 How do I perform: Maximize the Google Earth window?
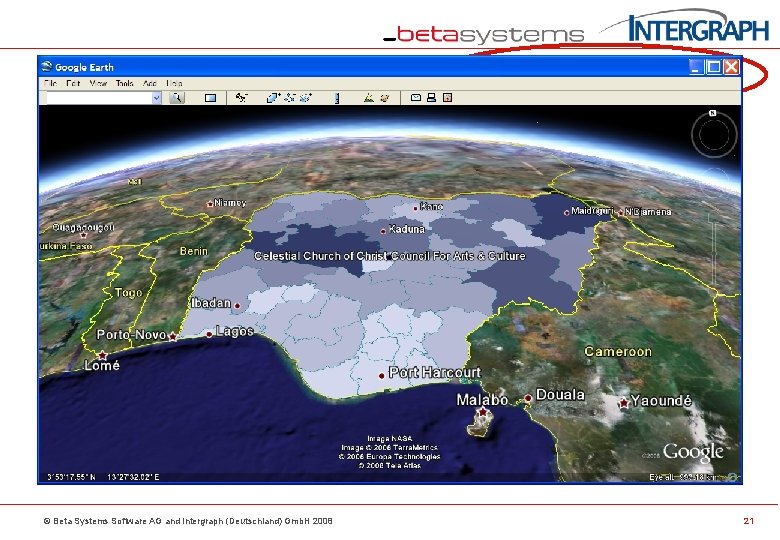coord(713,67)
